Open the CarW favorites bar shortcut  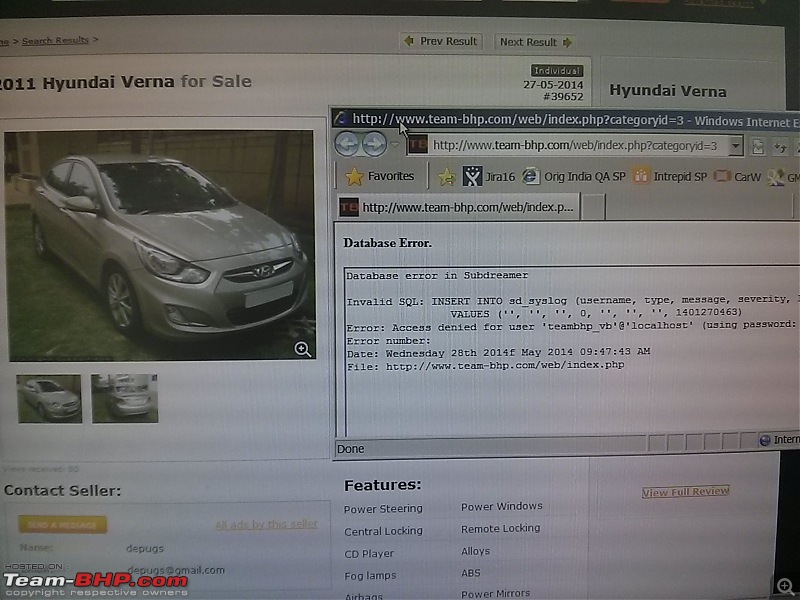[737, 177]
